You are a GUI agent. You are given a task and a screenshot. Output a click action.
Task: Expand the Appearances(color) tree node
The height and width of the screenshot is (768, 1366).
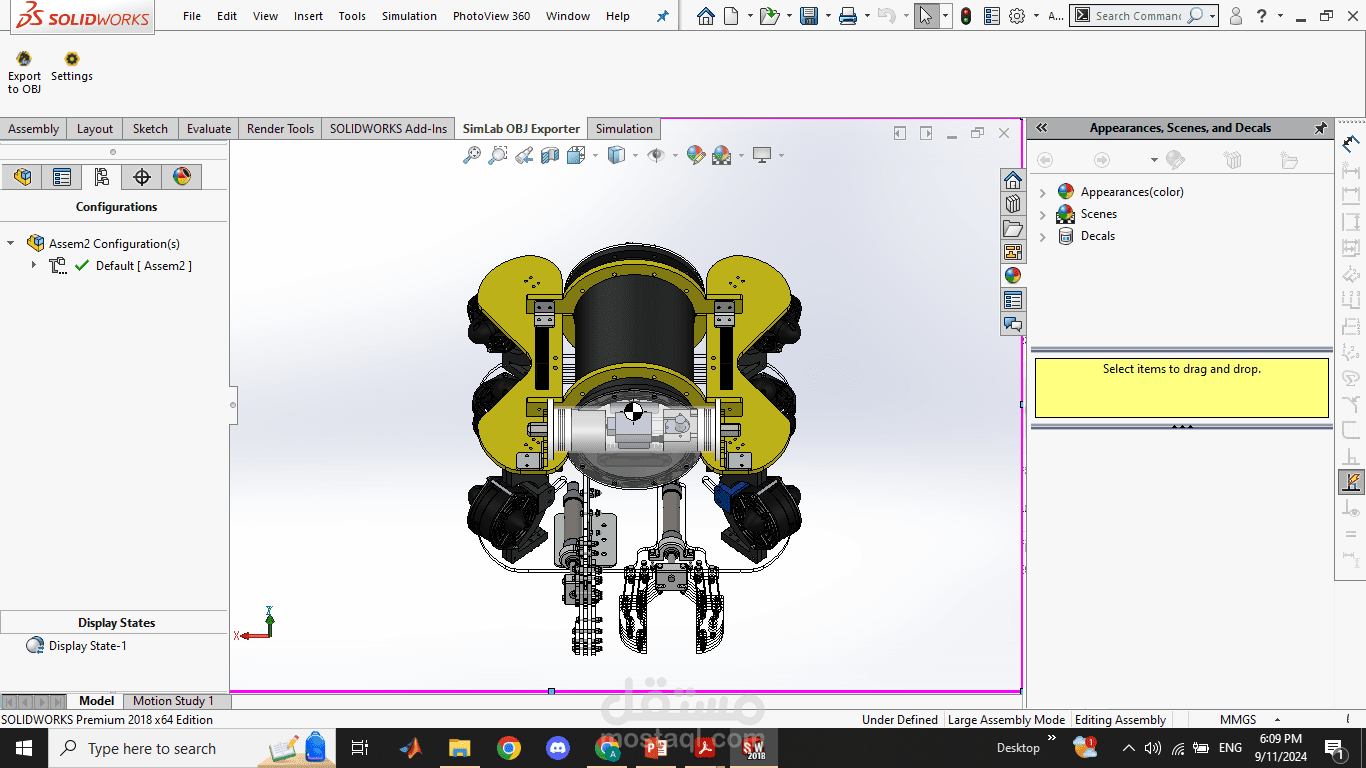[1043, 192]
